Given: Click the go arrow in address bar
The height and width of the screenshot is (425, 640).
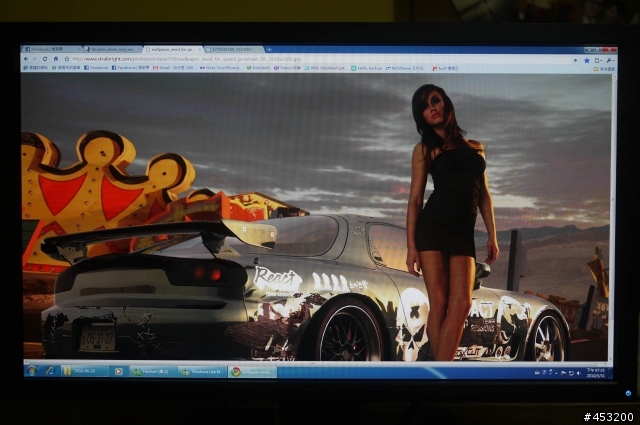Looking at the screenshot, I should coord(576,60).
